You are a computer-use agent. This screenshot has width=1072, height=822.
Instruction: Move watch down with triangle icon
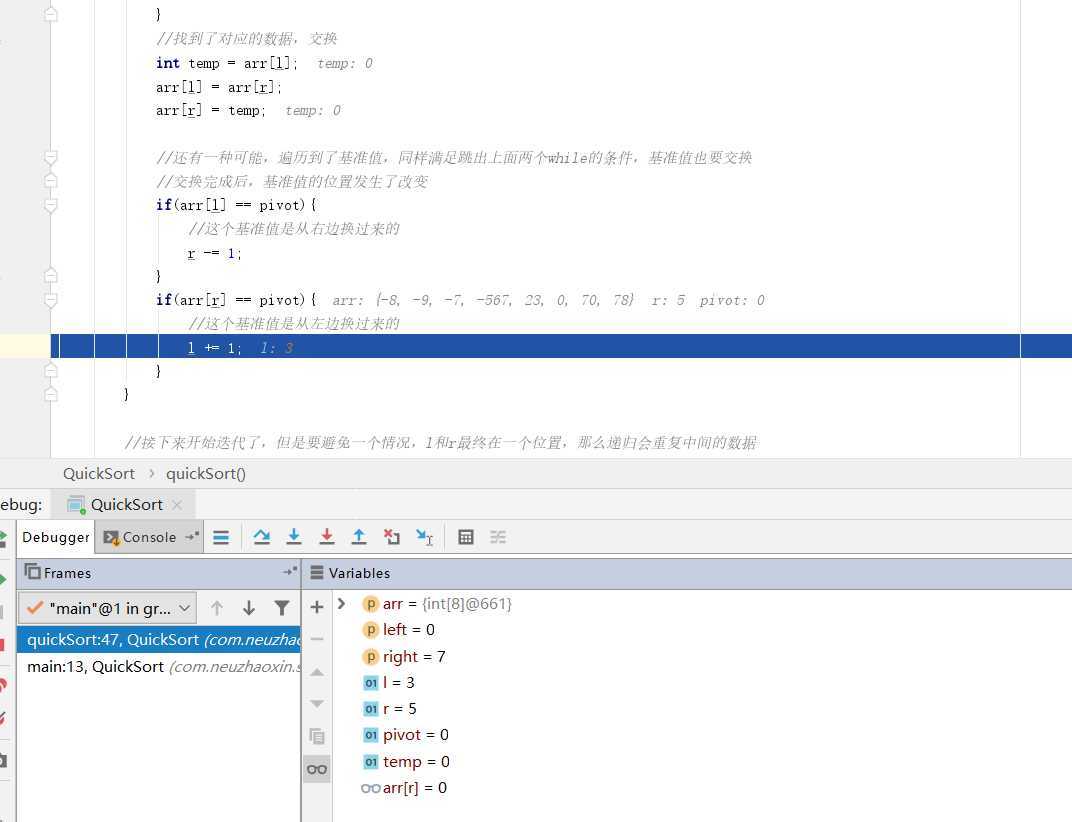(x=317, y=704)
